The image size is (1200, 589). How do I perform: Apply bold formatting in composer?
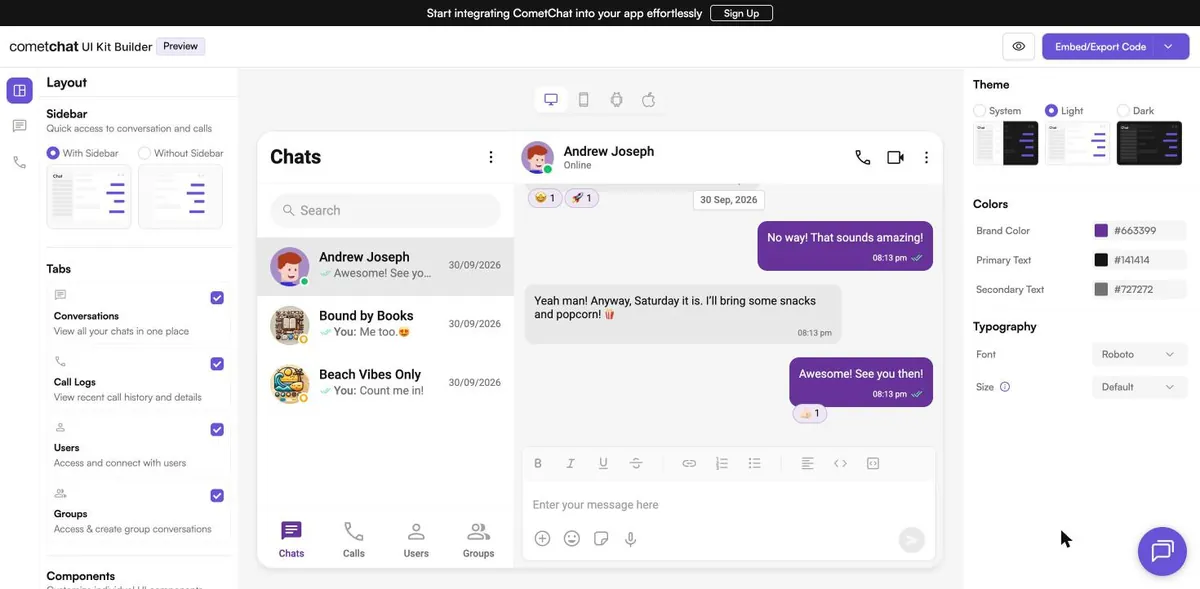[x=538, y=463]
